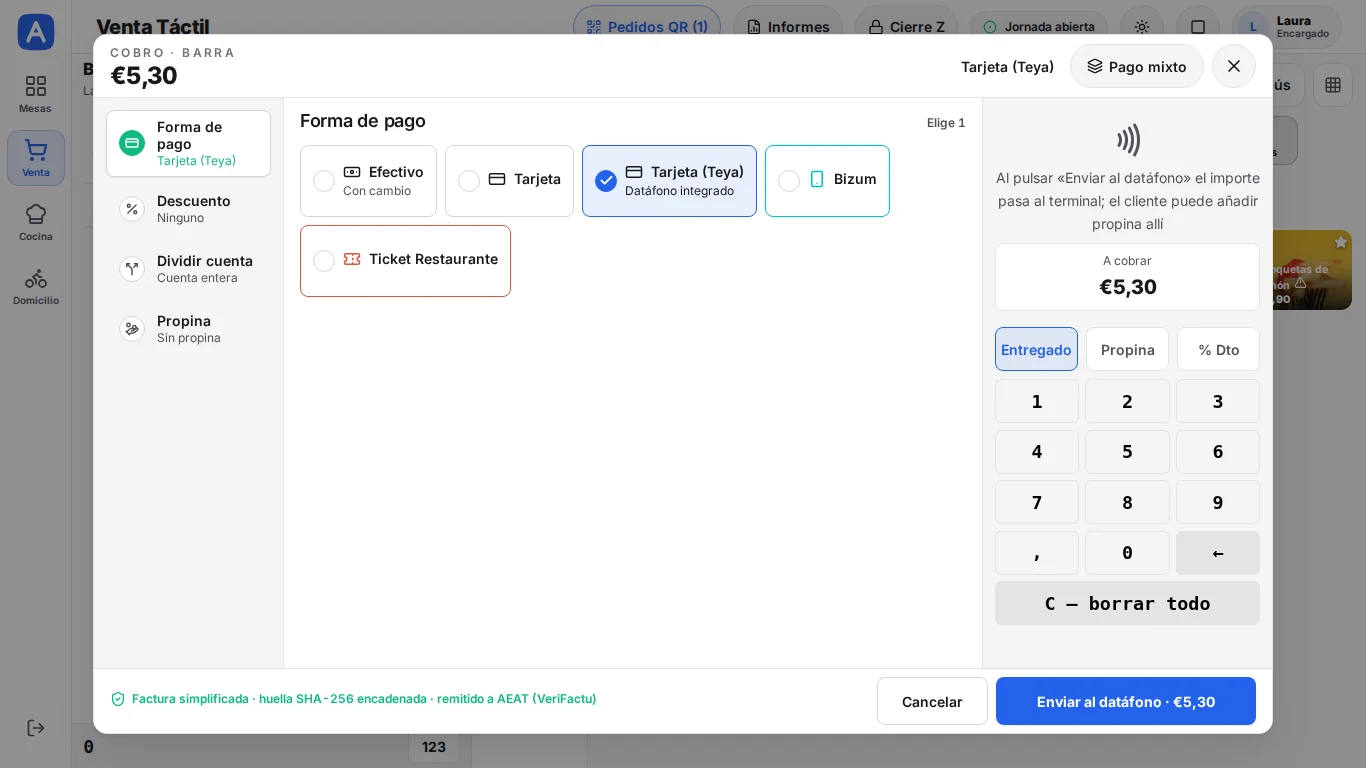Viewport: 1366px width, 768px height.
Task: Open Pedidos QR (1) in header
Action: point(647,27)
